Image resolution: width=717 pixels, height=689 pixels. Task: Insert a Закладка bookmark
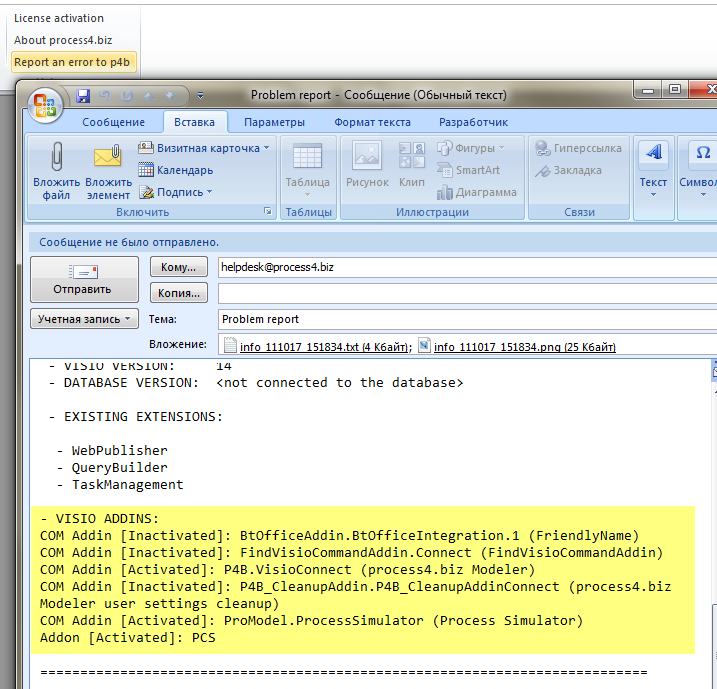568,170
